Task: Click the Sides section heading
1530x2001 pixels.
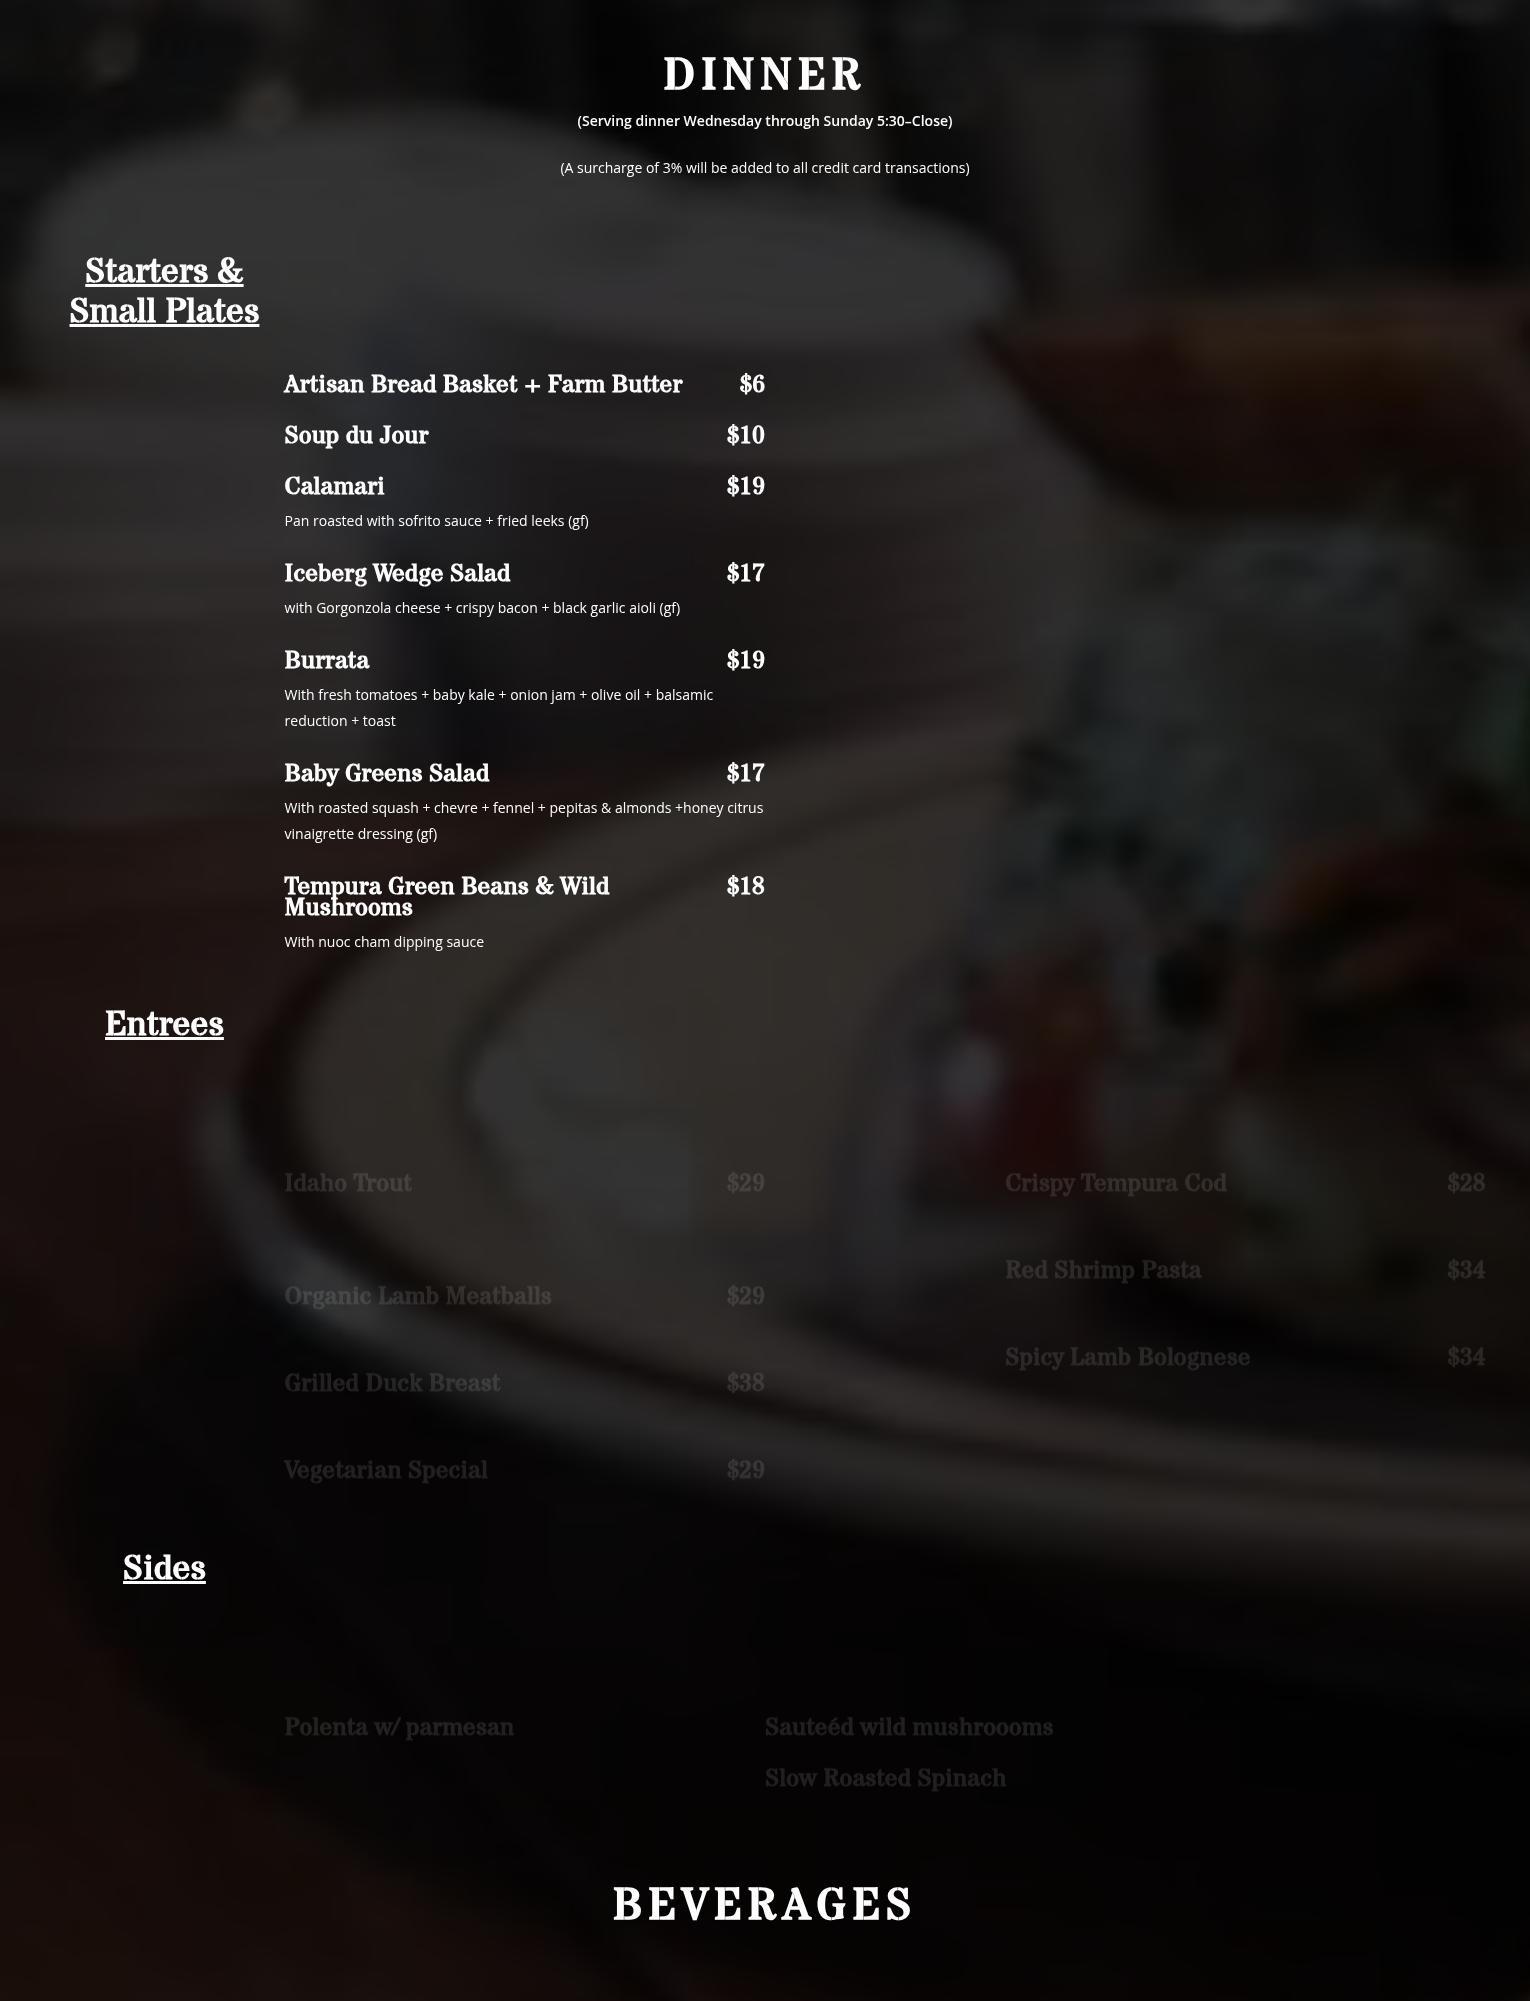Action: point(164,1568)
